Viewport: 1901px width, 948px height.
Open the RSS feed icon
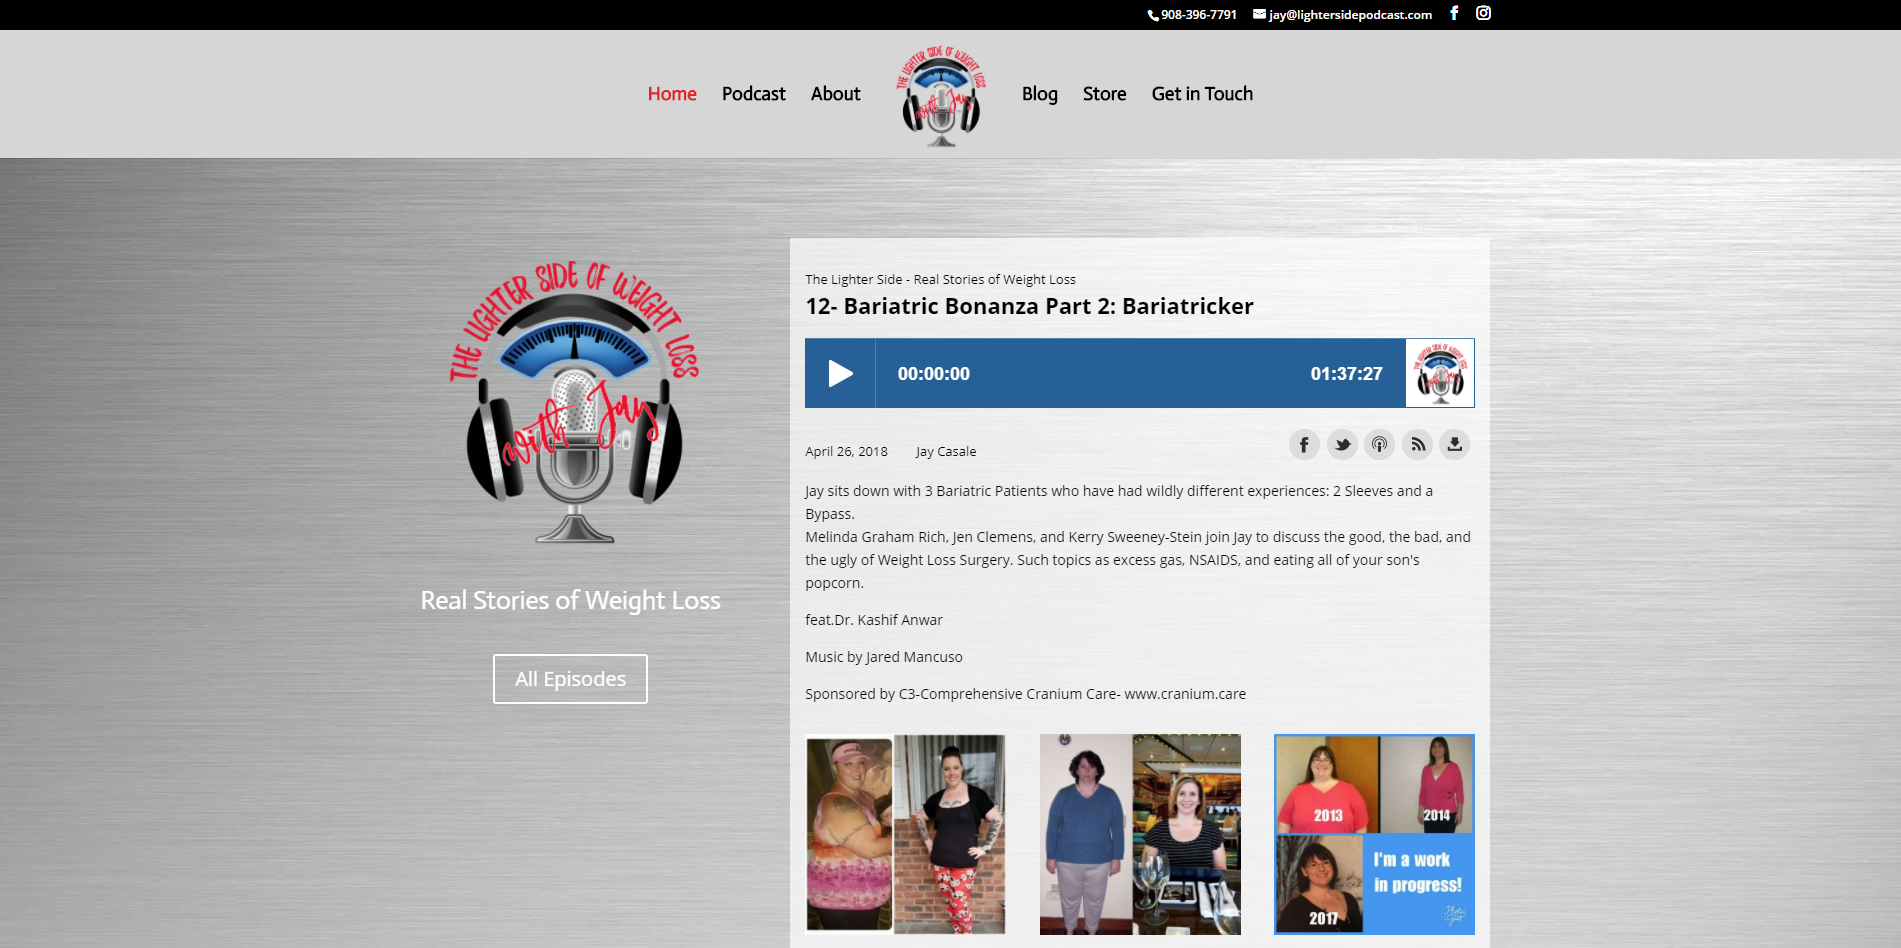(x=1417, y=444)
